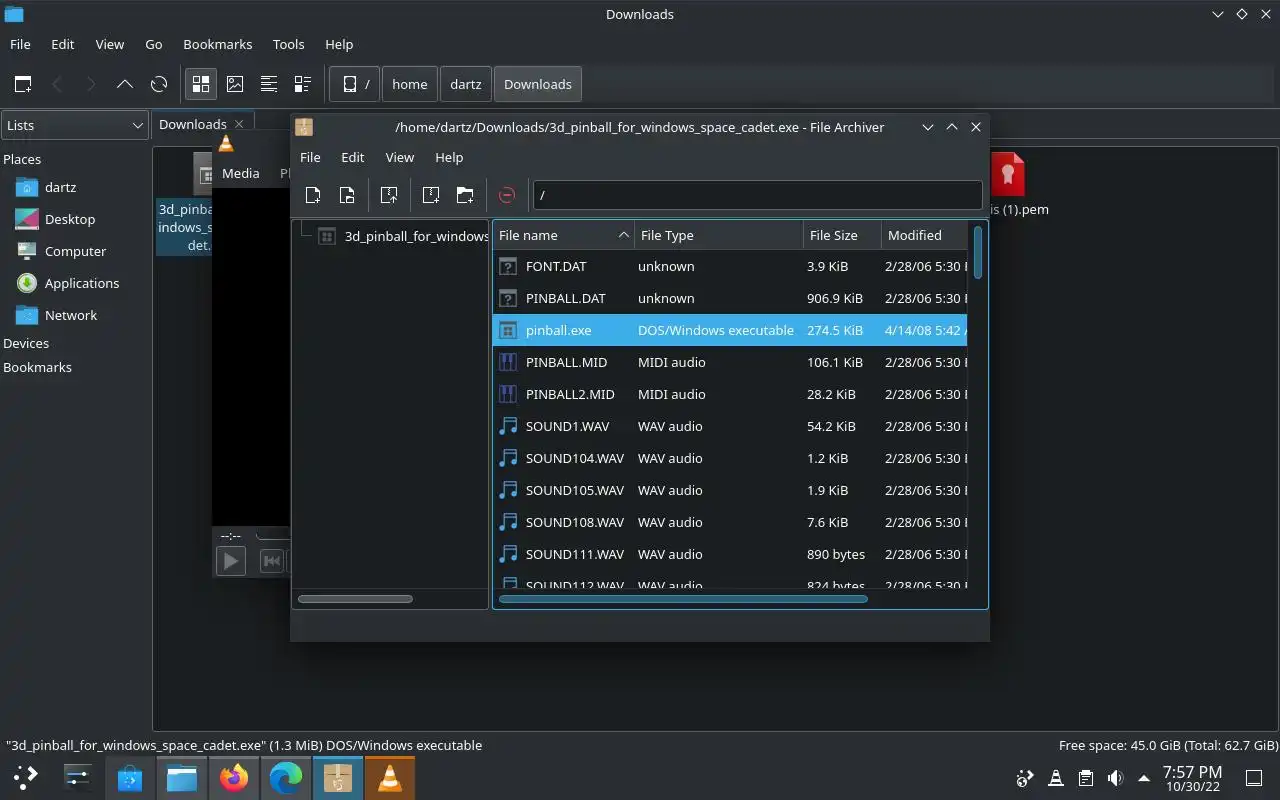Click the dartz path button
The image size is (1280, 800).
[465, 84]
